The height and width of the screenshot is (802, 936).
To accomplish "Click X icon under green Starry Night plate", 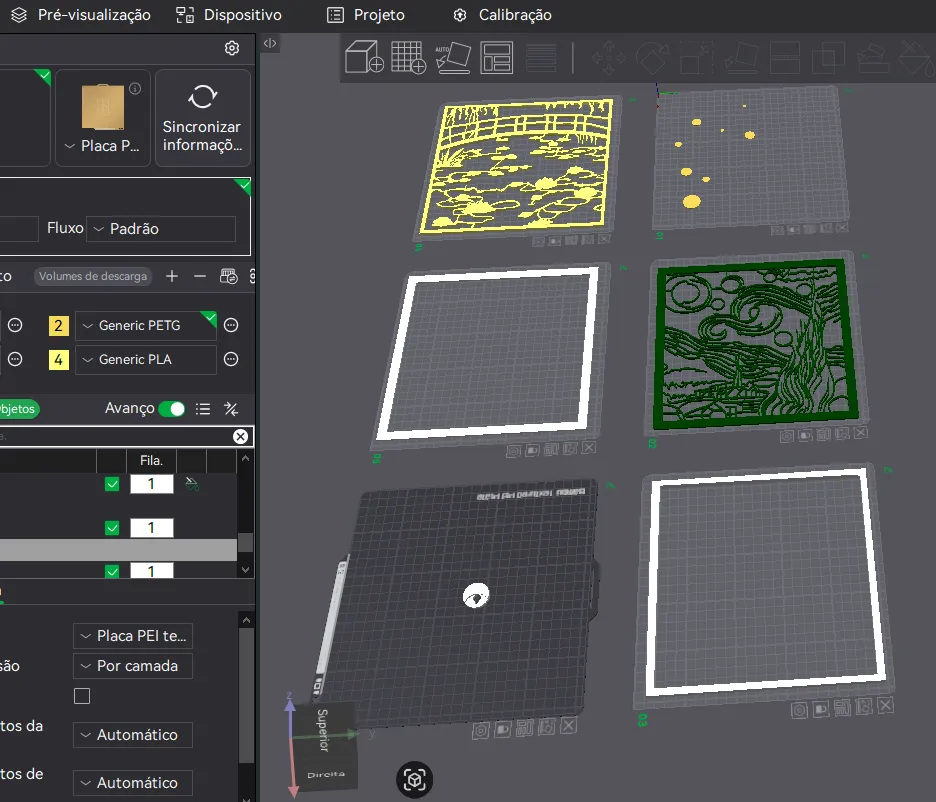I will (x=861, y=433).
